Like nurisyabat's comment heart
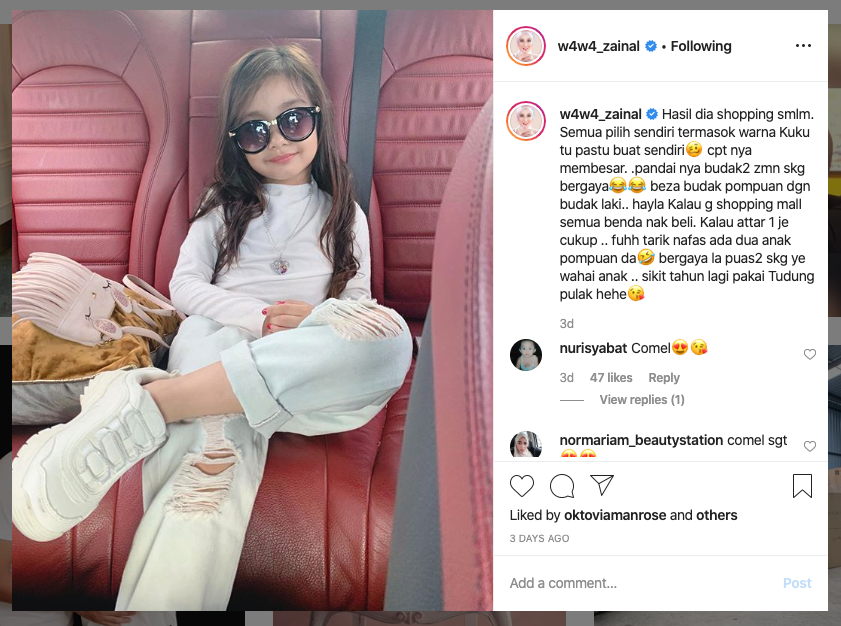Viewport: 841px width, 626px height. click(809, 354)
